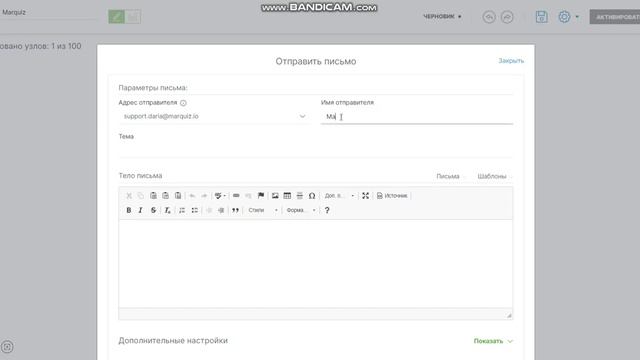Click the АКТИВИРОВАТЬ button
This screenshot has width=640, height=360.
615,17
